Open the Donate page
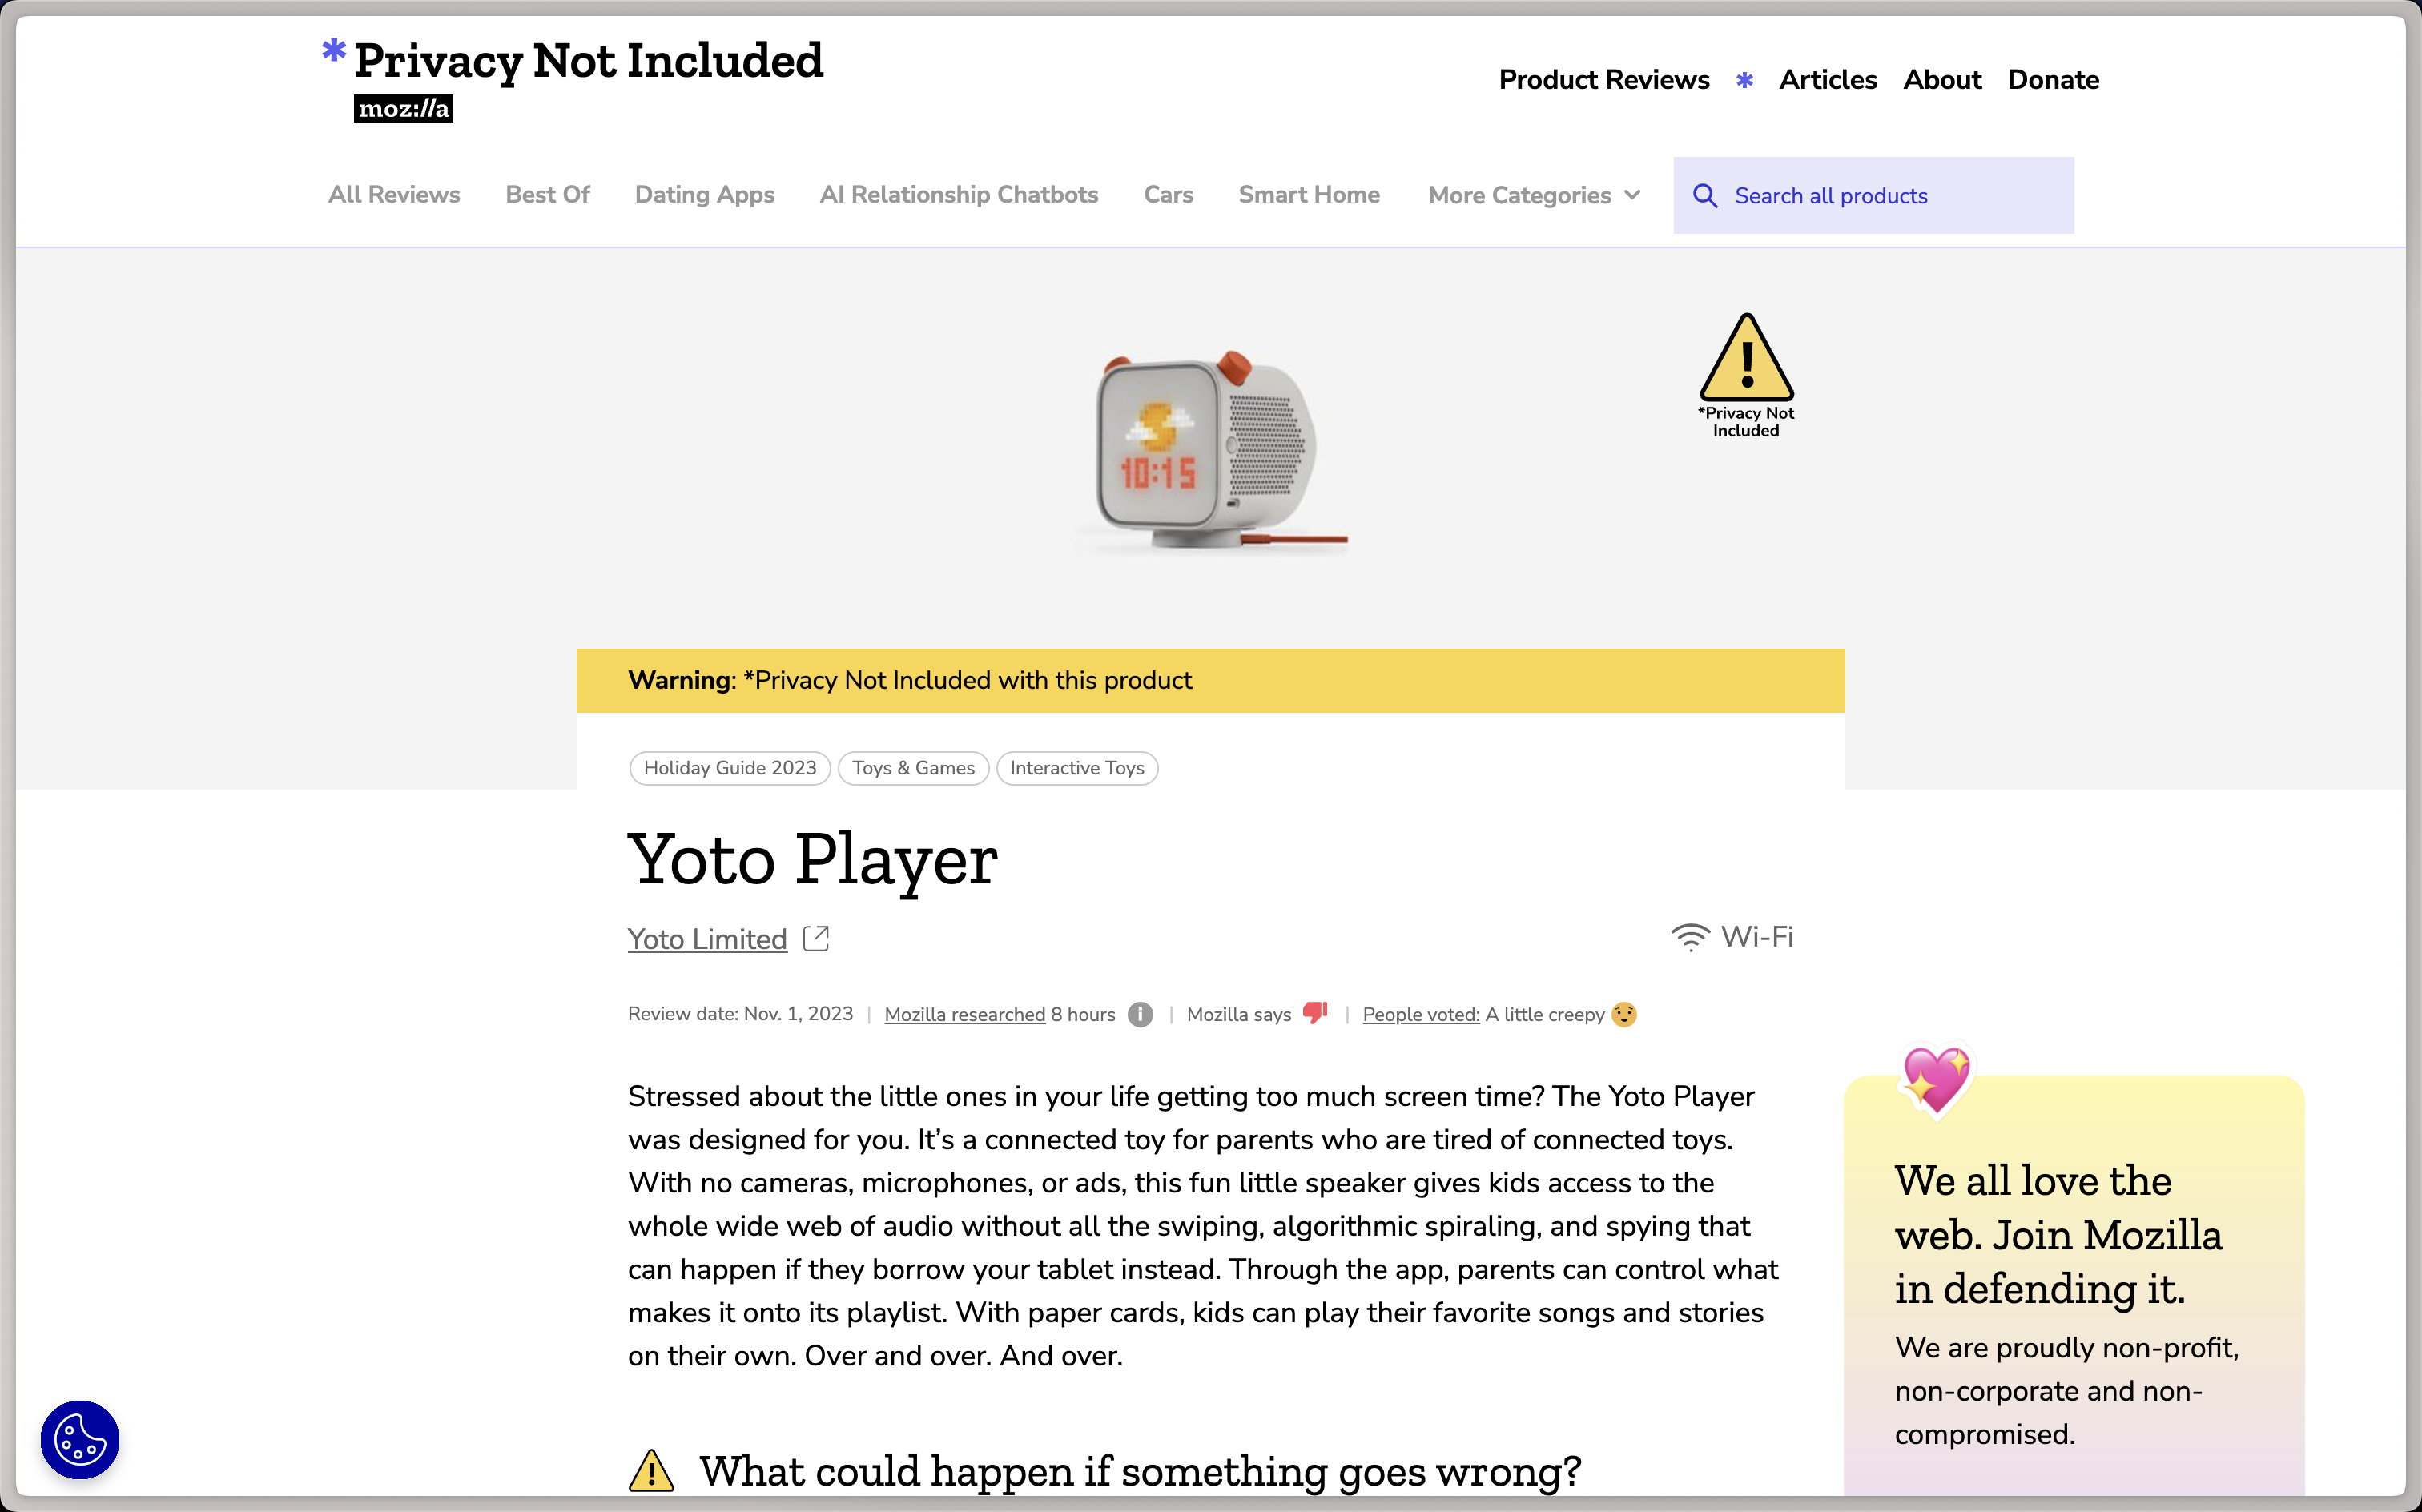Viewport: 2422px width, 1512px height. (2053, 80)
